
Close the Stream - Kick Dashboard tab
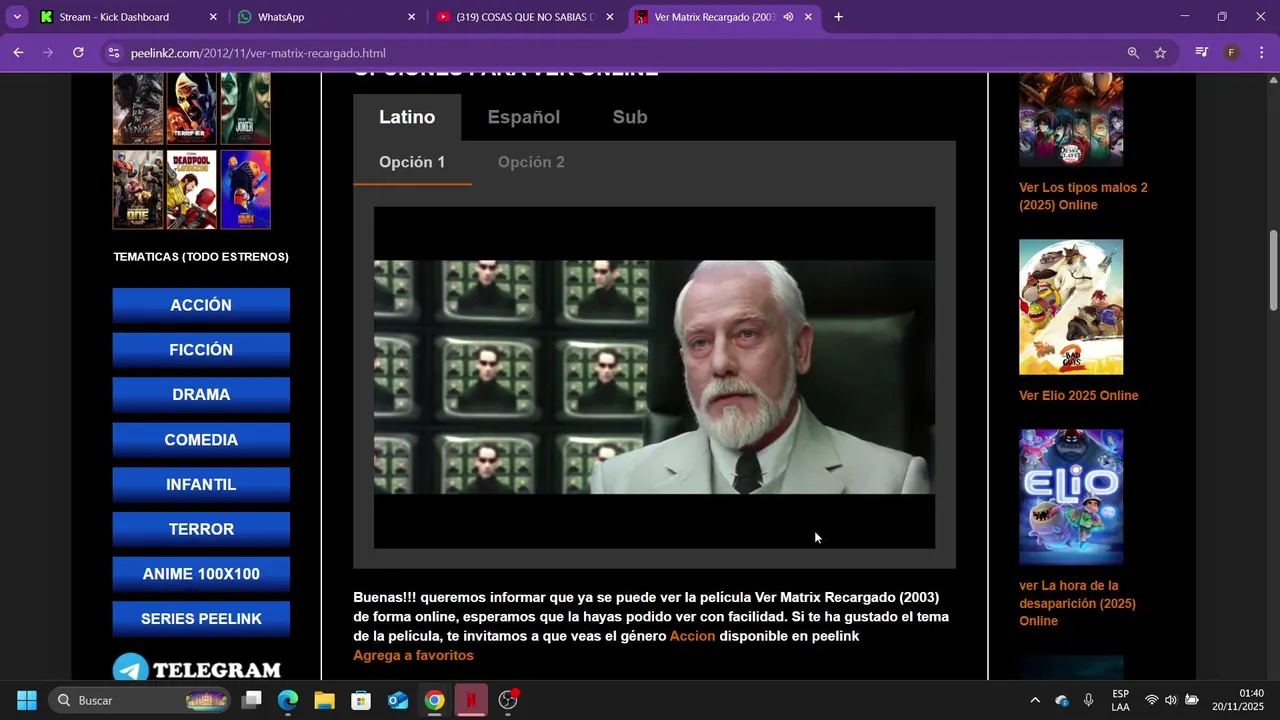pos(213,17)
